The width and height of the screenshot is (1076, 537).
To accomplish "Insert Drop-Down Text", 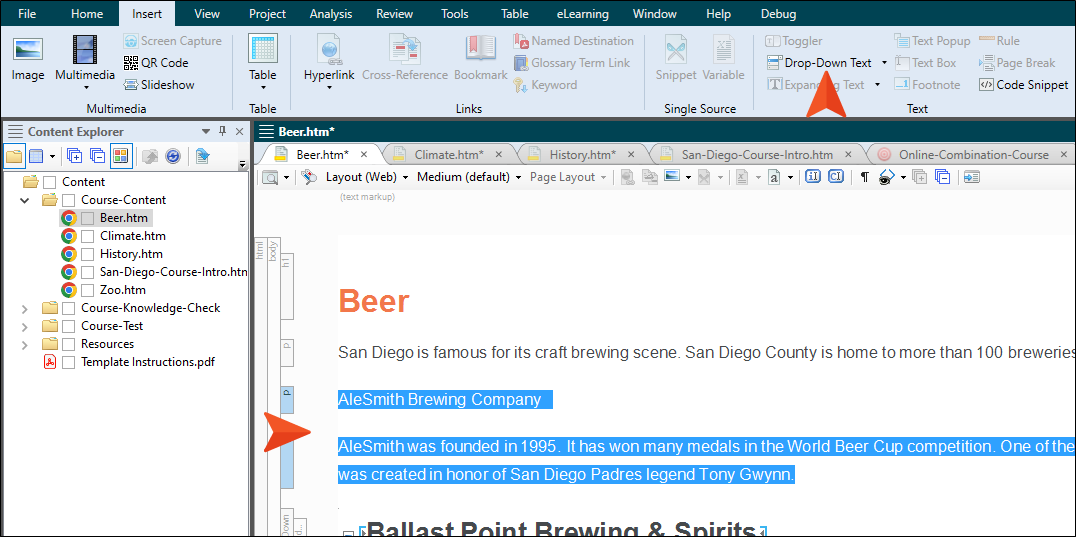I will 819,62.
